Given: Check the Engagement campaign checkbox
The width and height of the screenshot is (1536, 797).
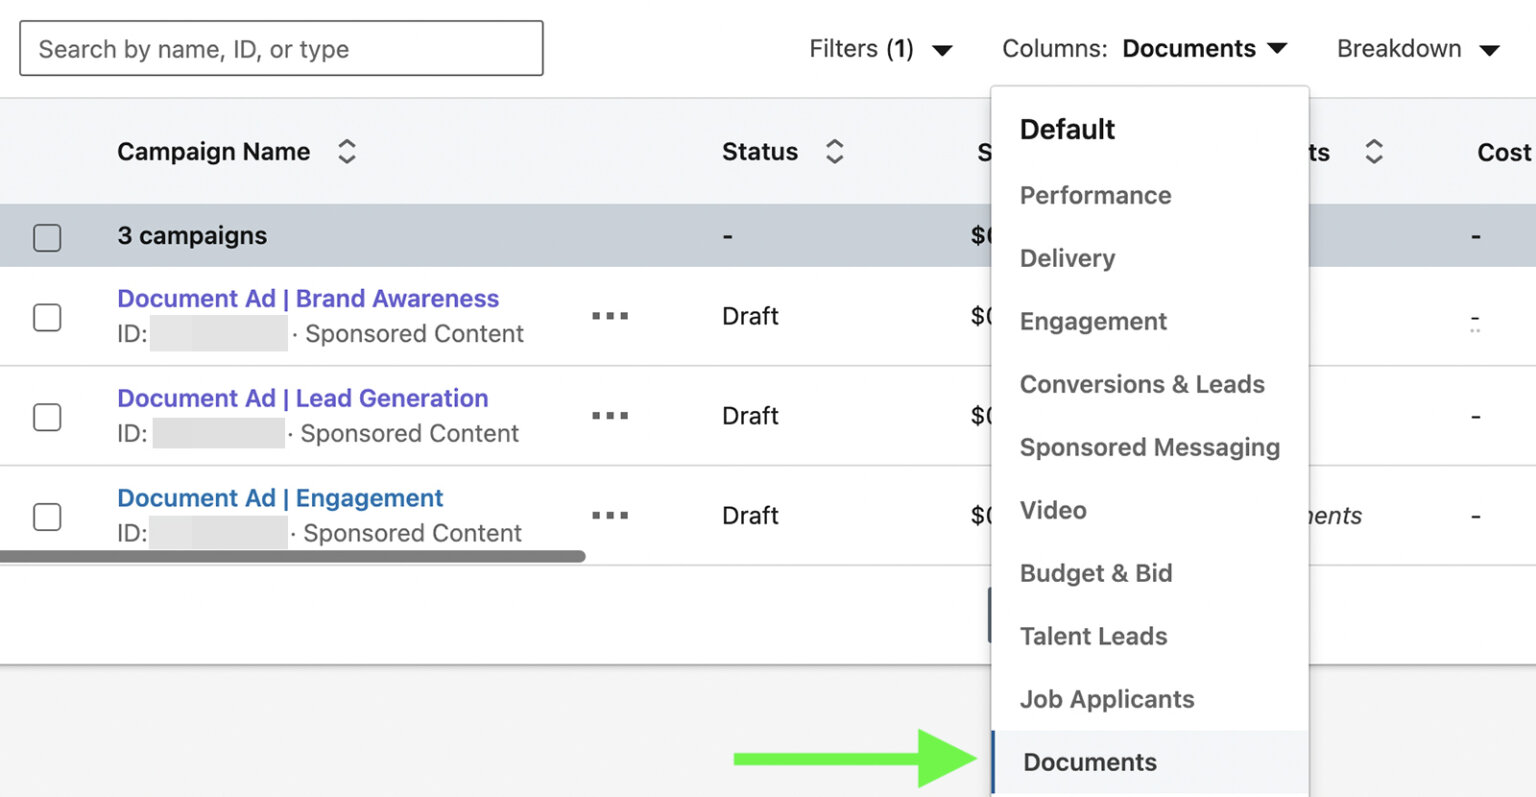Looking at the screenshot, I should [x=47, y=517].
